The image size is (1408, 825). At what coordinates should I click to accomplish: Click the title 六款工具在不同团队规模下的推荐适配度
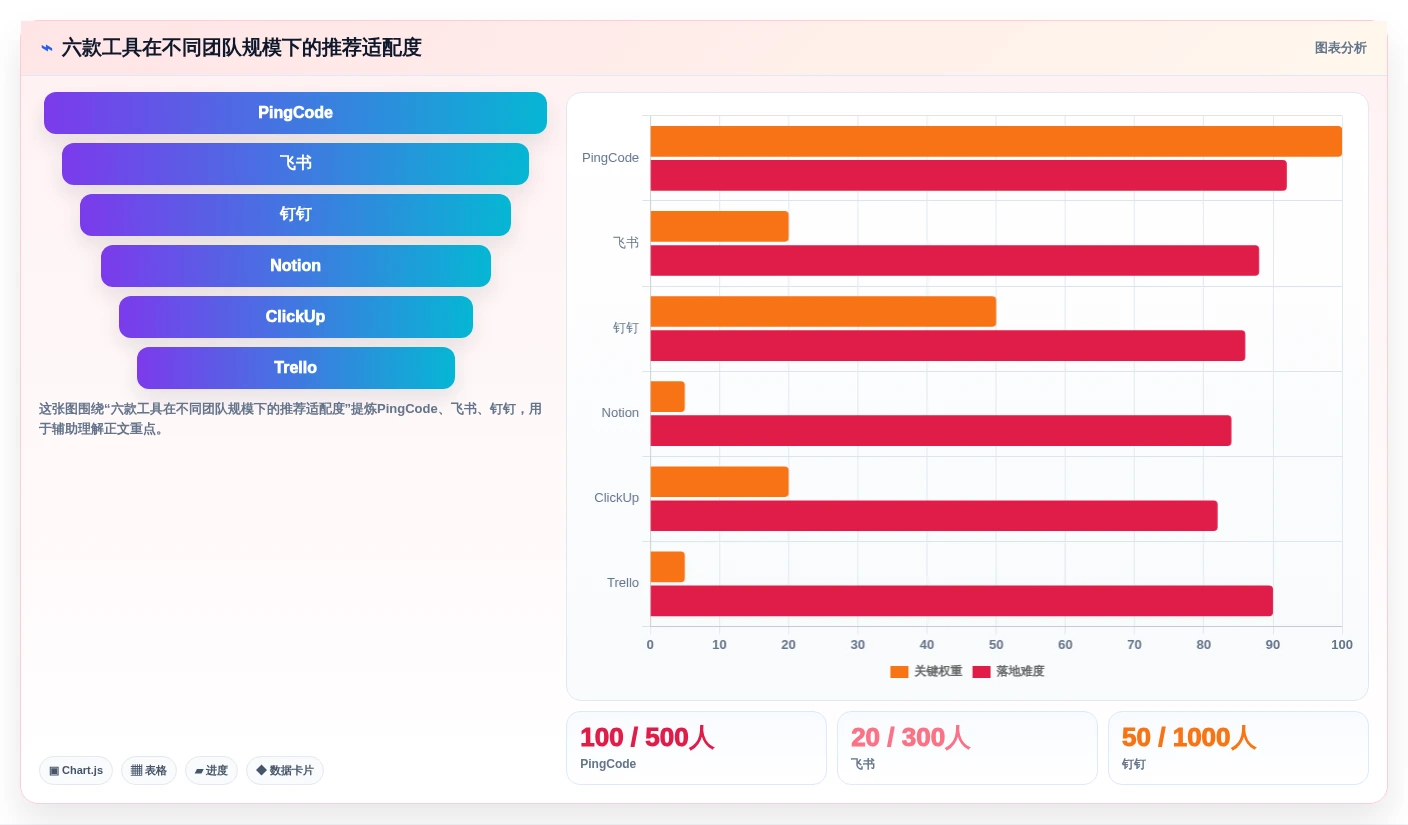[241, 48]
